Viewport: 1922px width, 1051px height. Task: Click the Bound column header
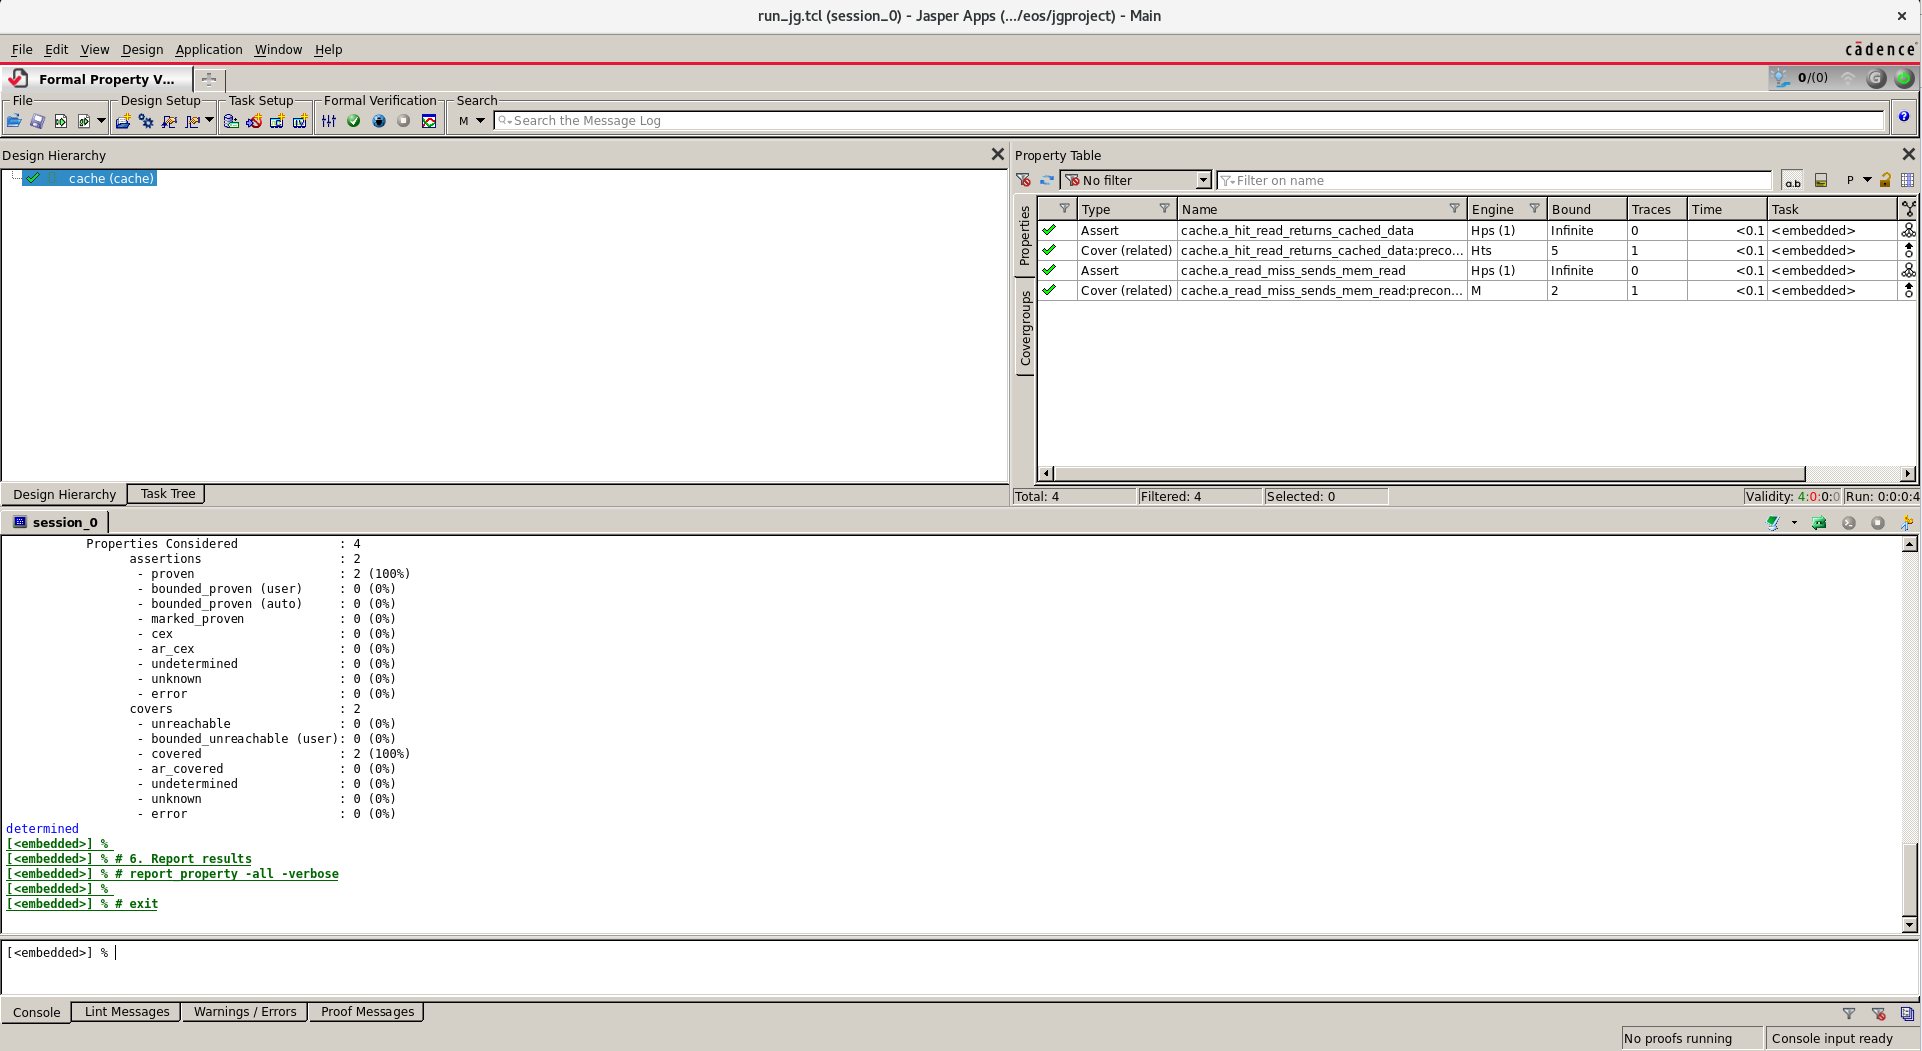[x=1587, y=209]
